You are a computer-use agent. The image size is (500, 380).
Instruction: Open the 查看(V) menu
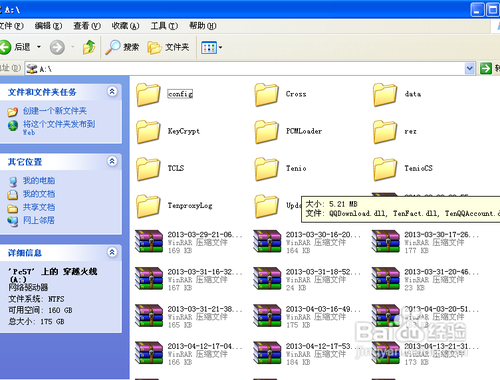coord(87,26)
